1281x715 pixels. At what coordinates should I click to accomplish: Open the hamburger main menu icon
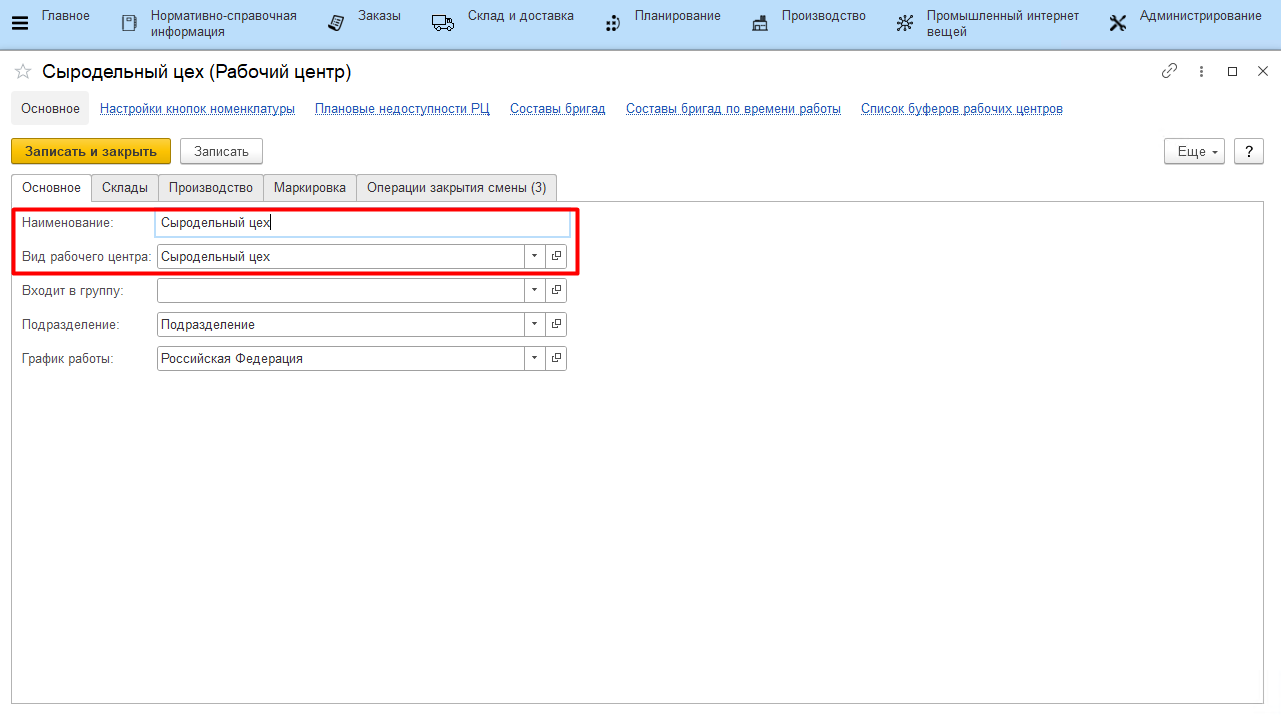19,23
